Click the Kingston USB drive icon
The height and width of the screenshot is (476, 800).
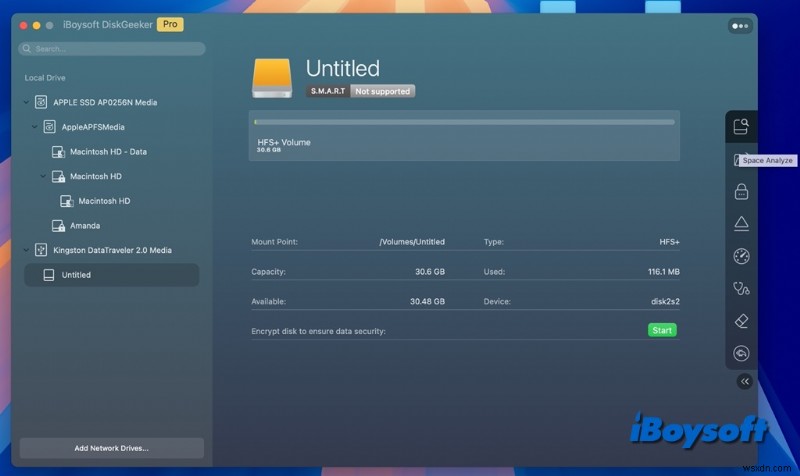pos(41,250)
